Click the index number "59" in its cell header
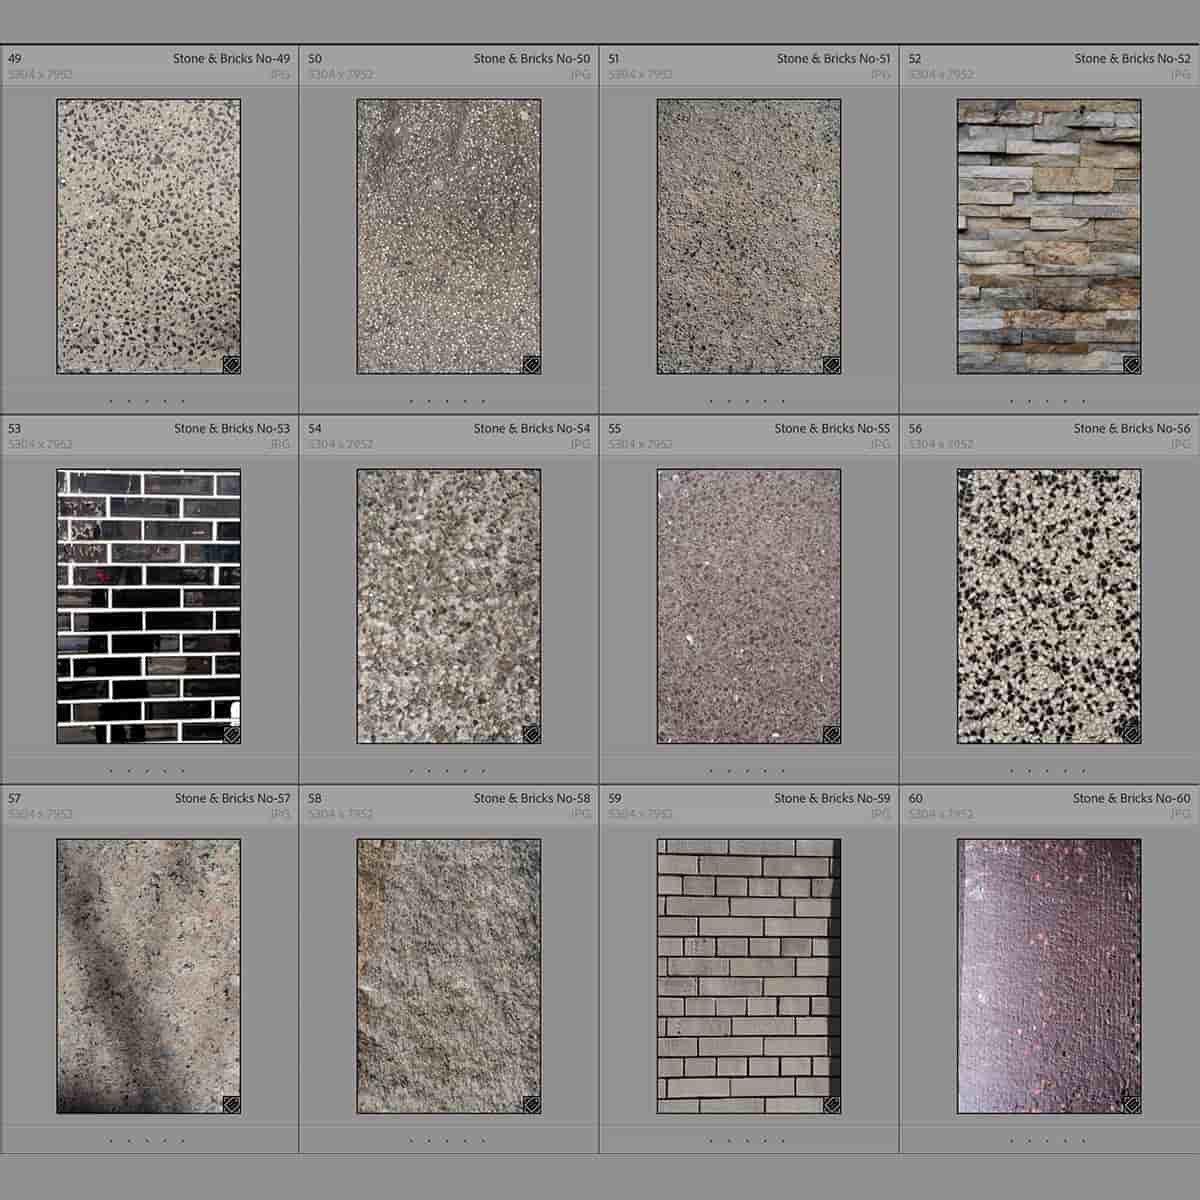1200x1200 pixels. click(x=615, y=798)
